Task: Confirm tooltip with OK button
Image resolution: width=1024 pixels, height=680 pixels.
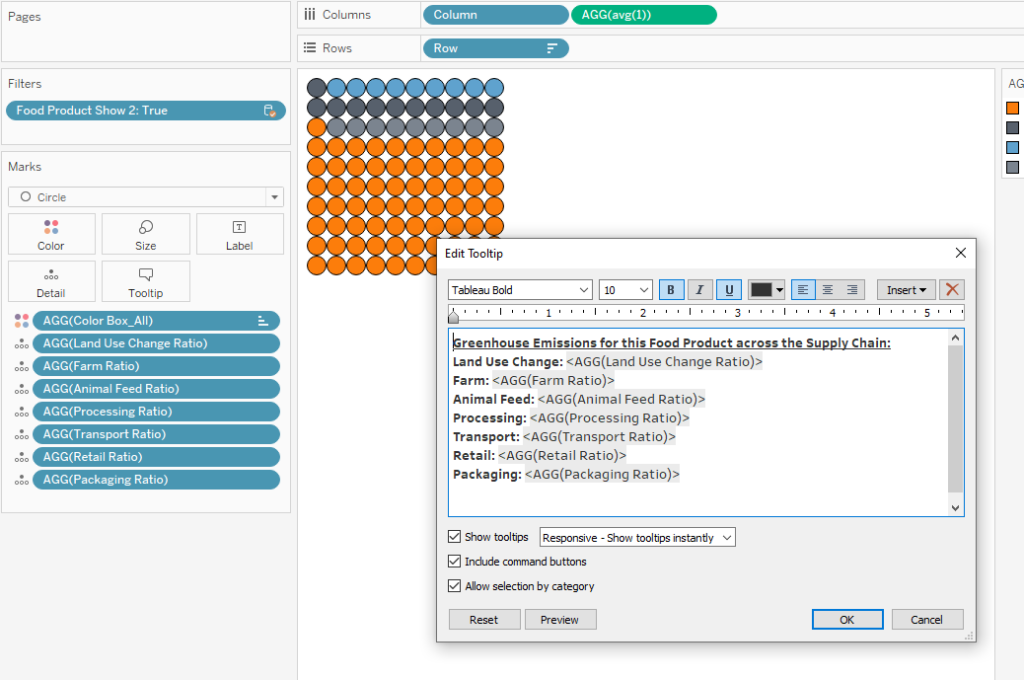Action: click(x=847, y=619)
